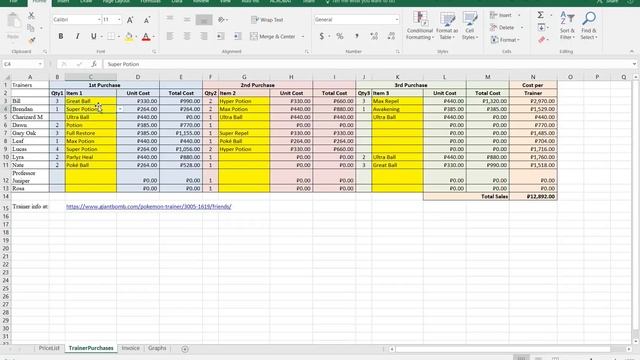Open Alignment group dialog launcher
Viewport: 640px width, 360px height.
pos(307,52)
